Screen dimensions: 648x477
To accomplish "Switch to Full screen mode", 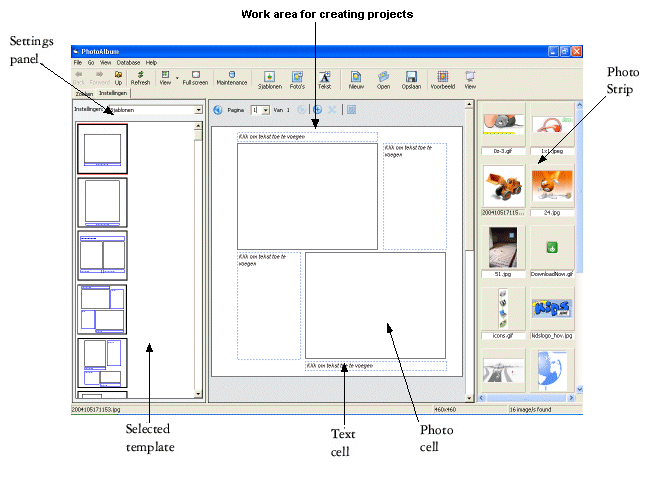I will tap(196, 77).
